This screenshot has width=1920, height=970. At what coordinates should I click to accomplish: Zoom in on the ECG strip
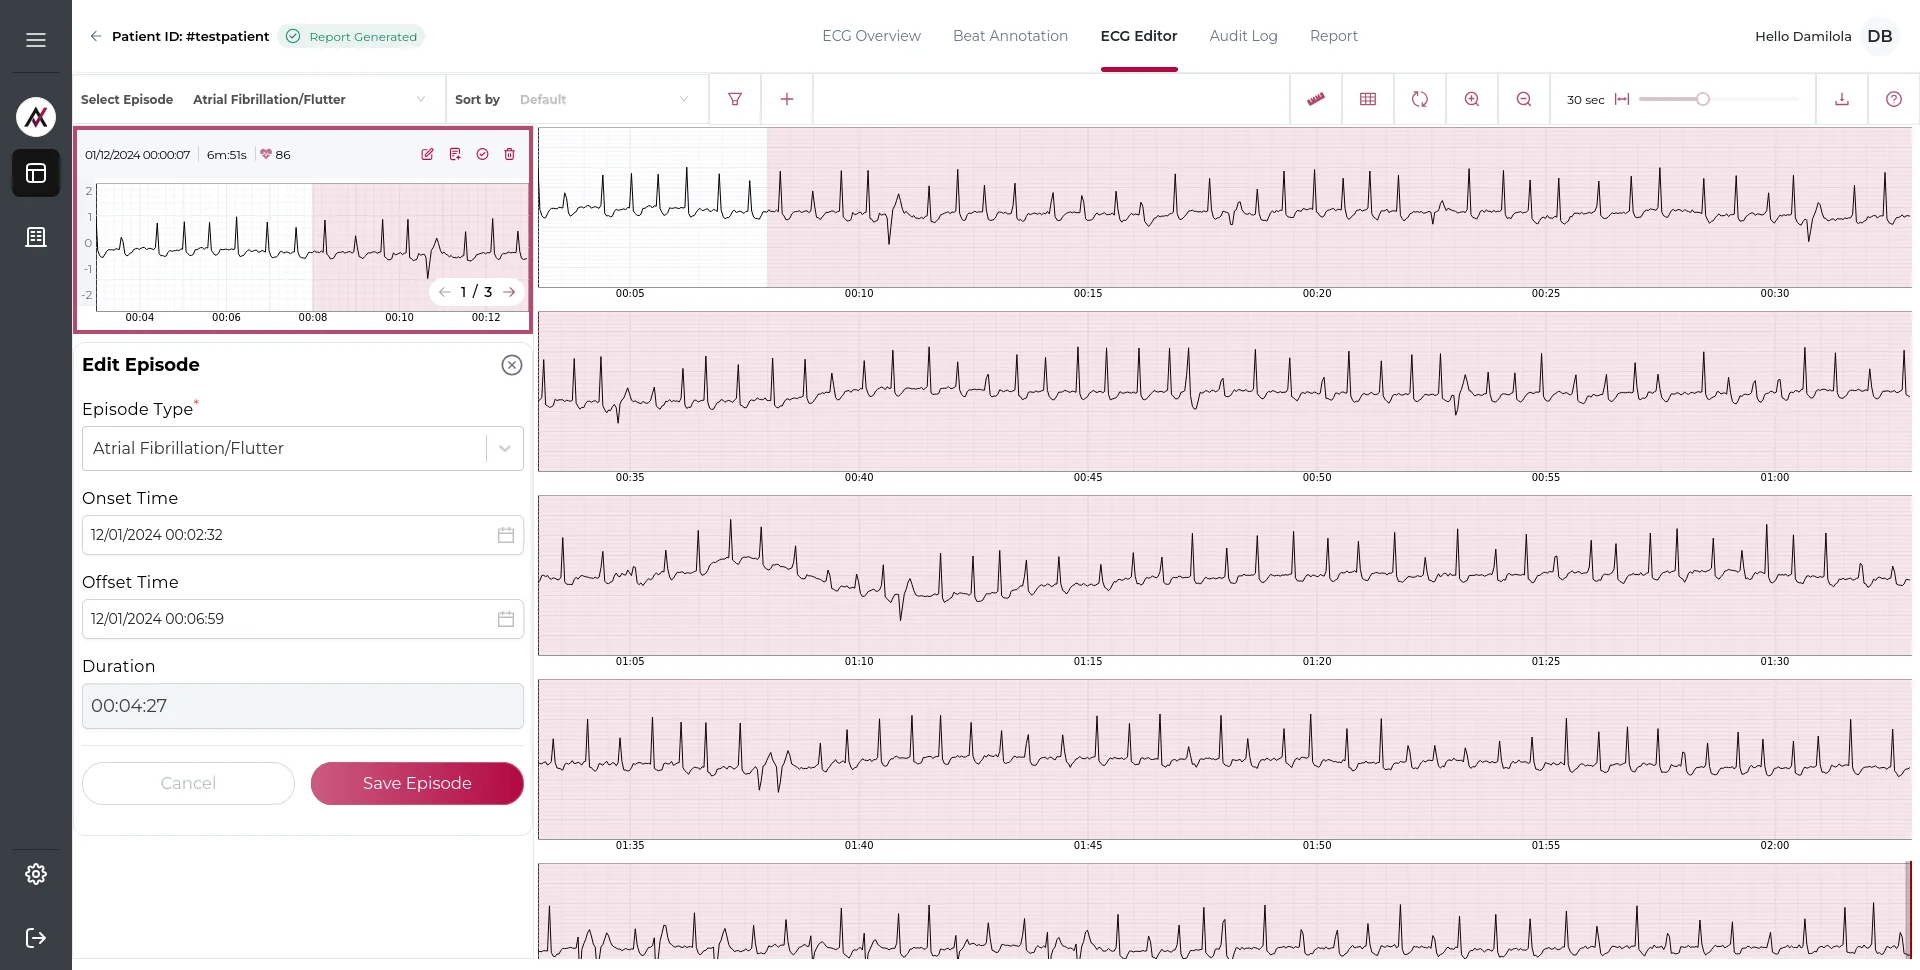1472,99
